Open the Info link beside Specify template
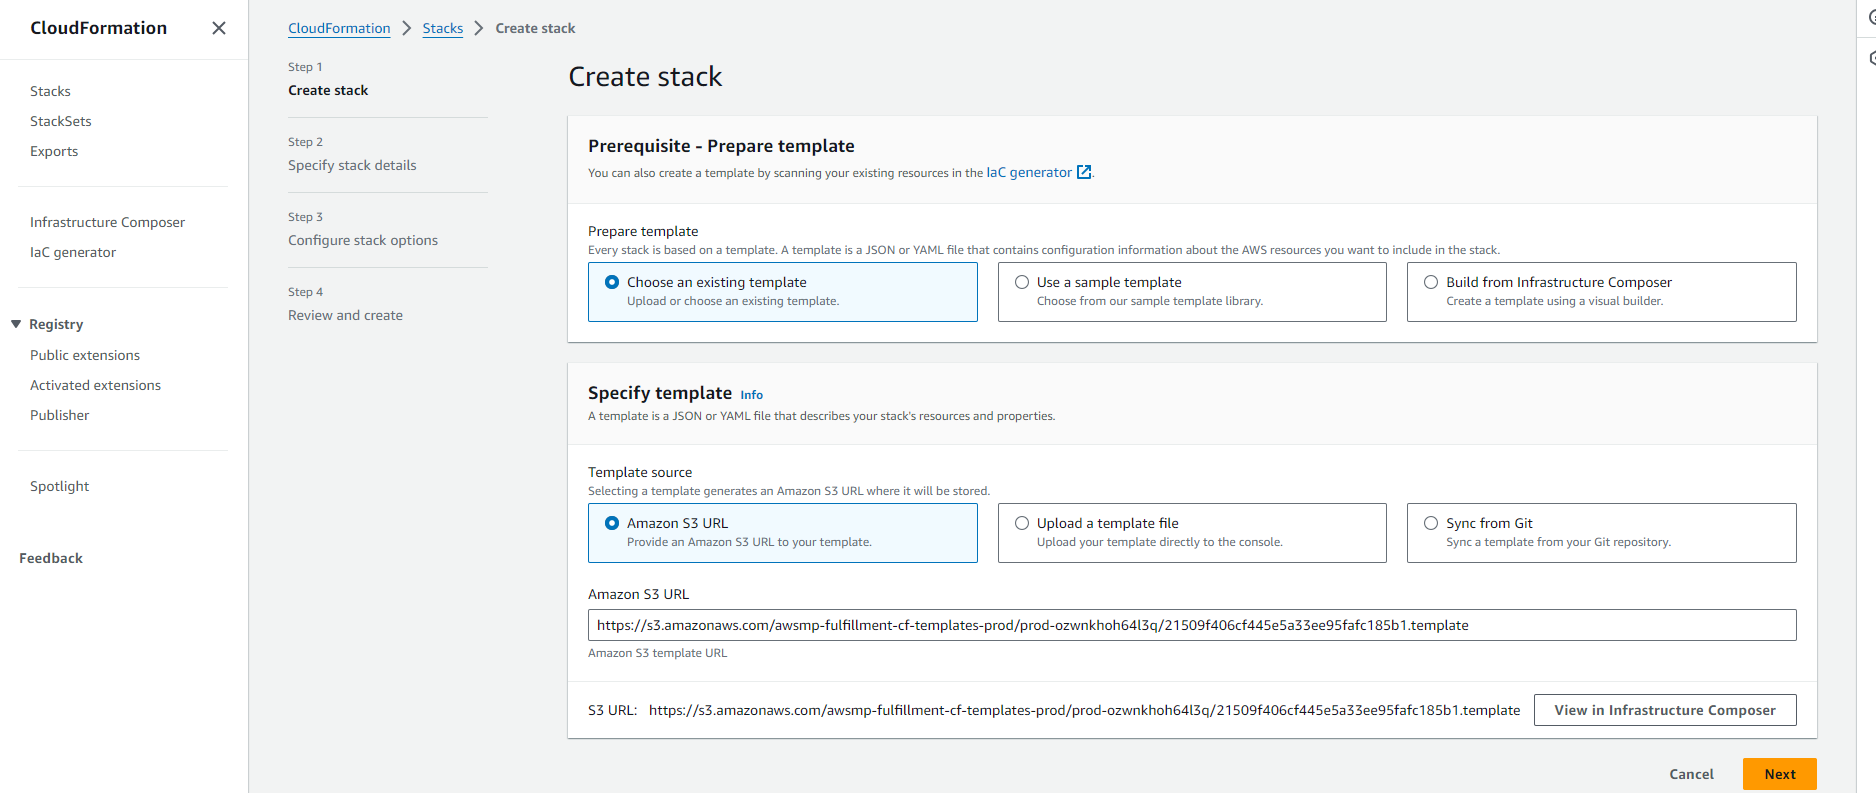The image size is (1876, 793). (752, 395)
